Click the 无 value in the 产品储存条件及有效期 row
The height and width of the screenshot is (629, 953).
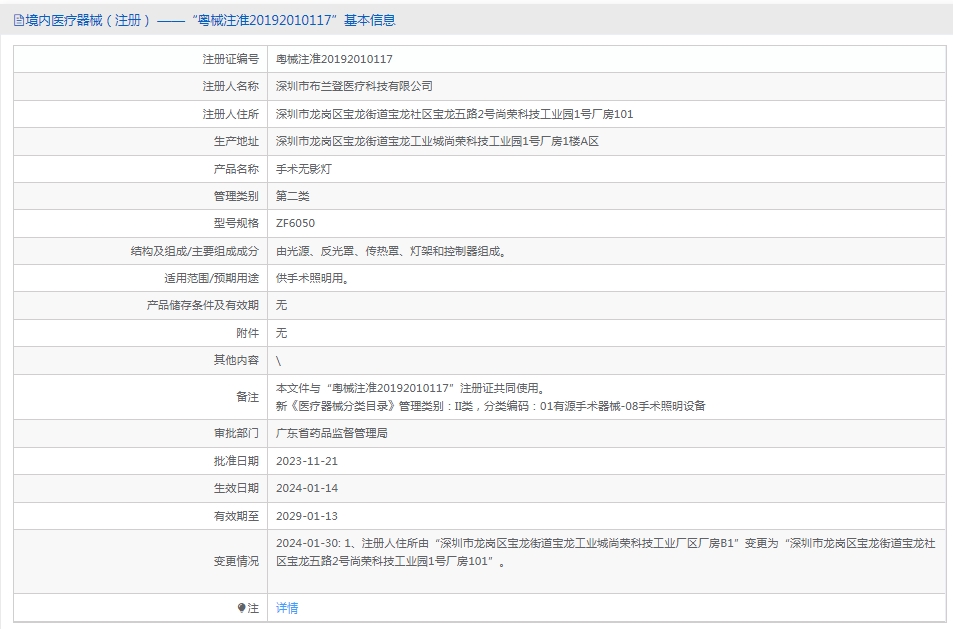(281, 305)
